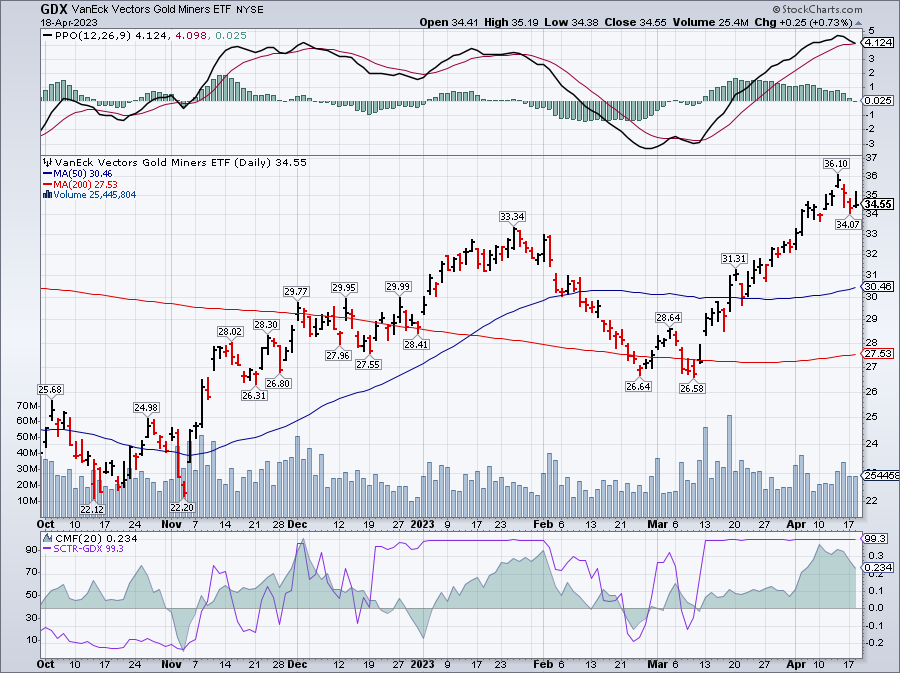The height and width of the screenshot is (673, 900).
Task: Click the 36.10 price high annotation
Action: click(836, 164)
